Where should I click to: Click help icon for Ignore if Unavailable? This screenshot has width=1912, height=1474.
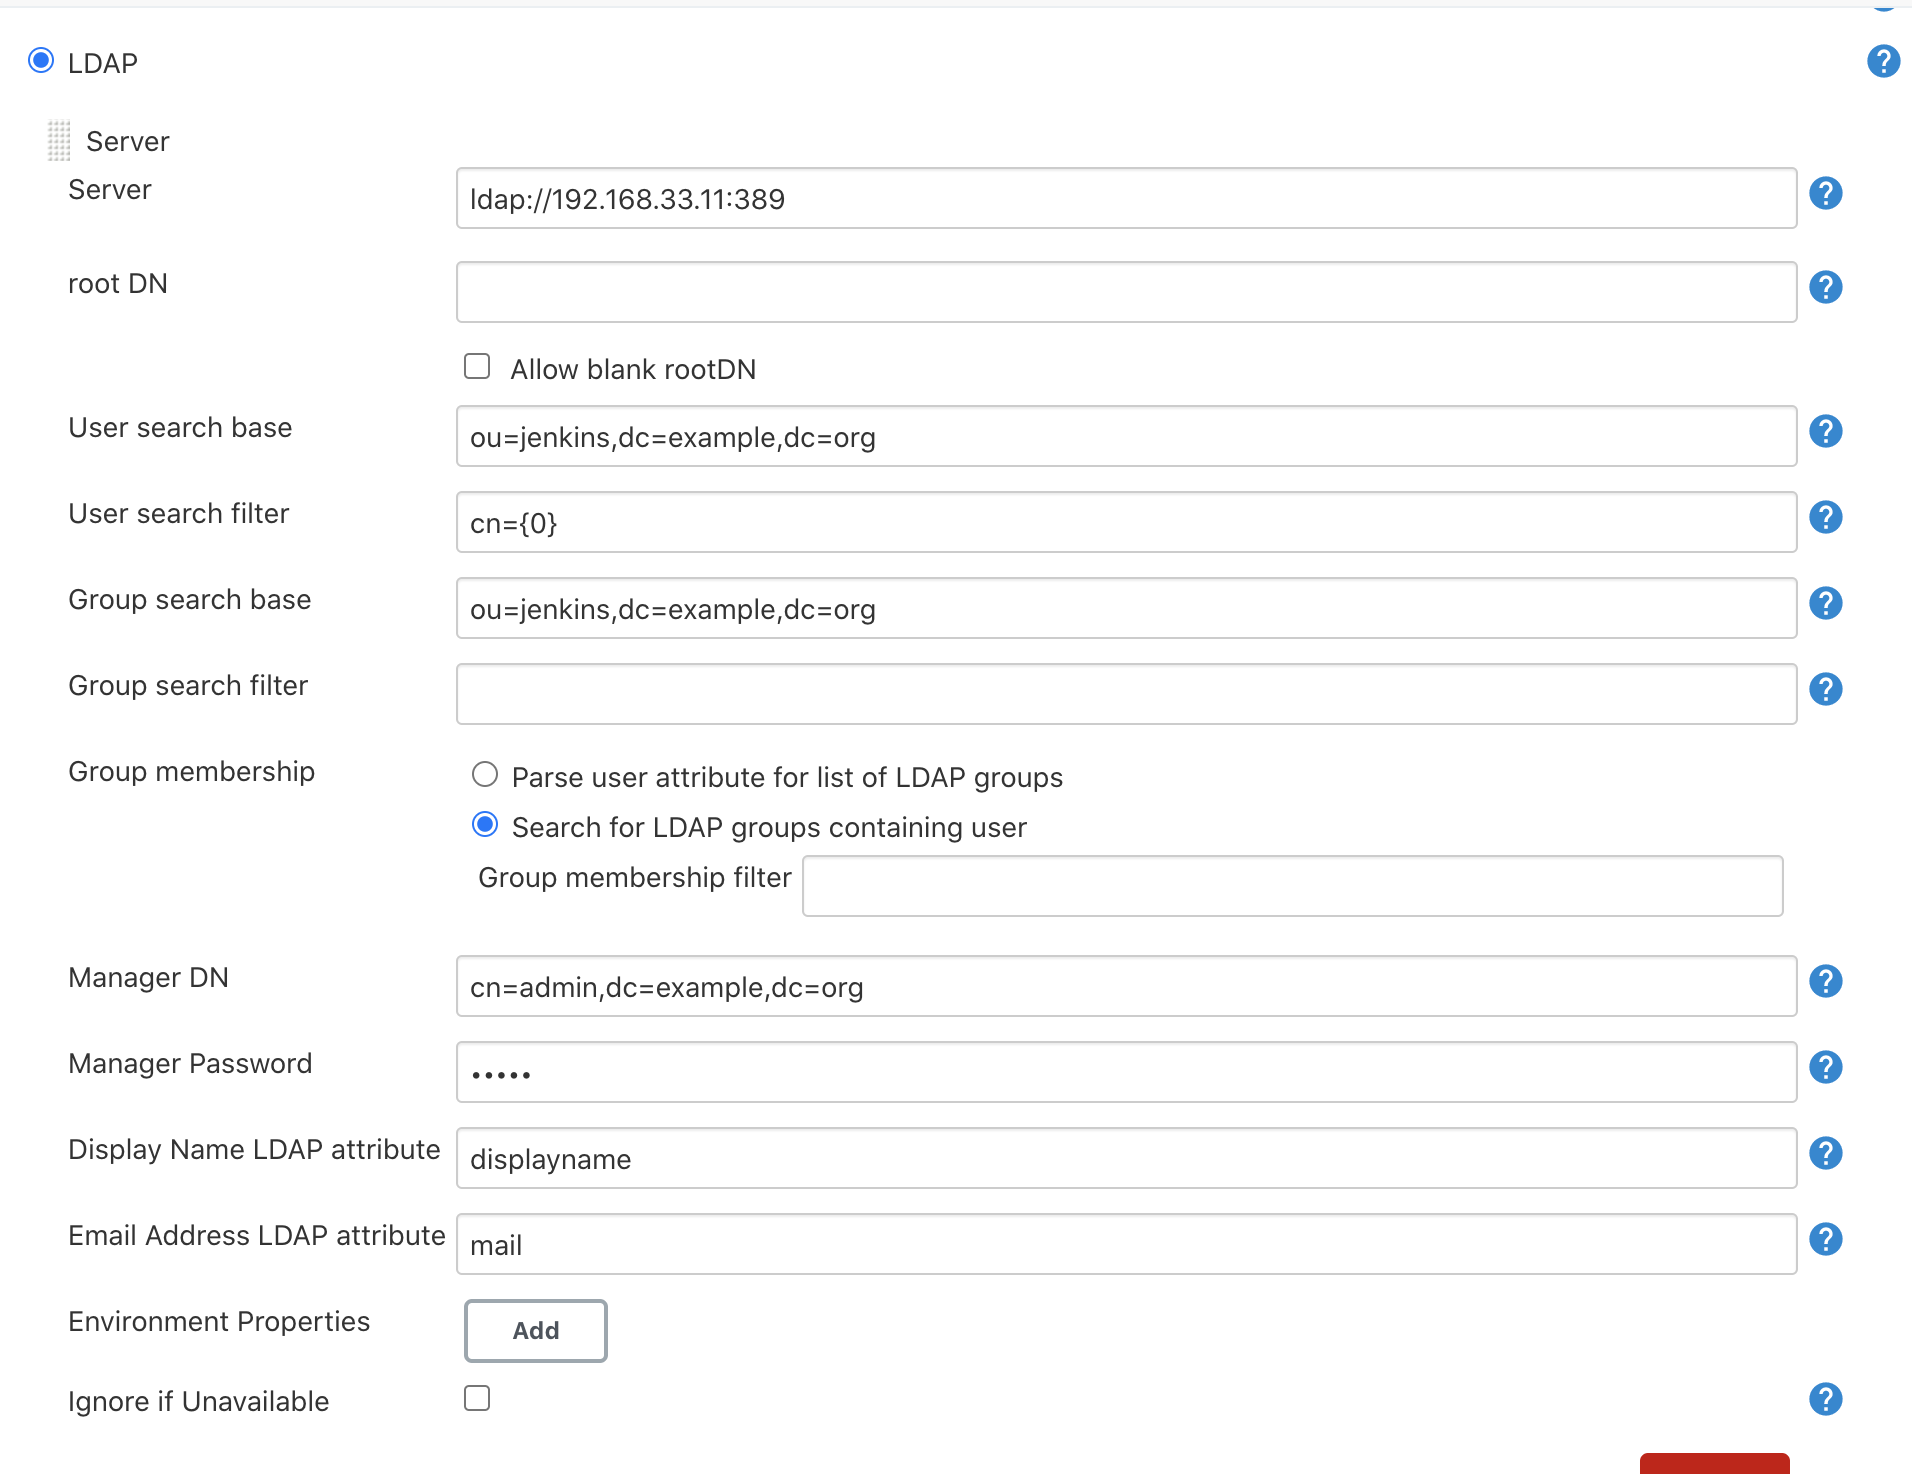pyautogui.click(x=1825, y=1399)
